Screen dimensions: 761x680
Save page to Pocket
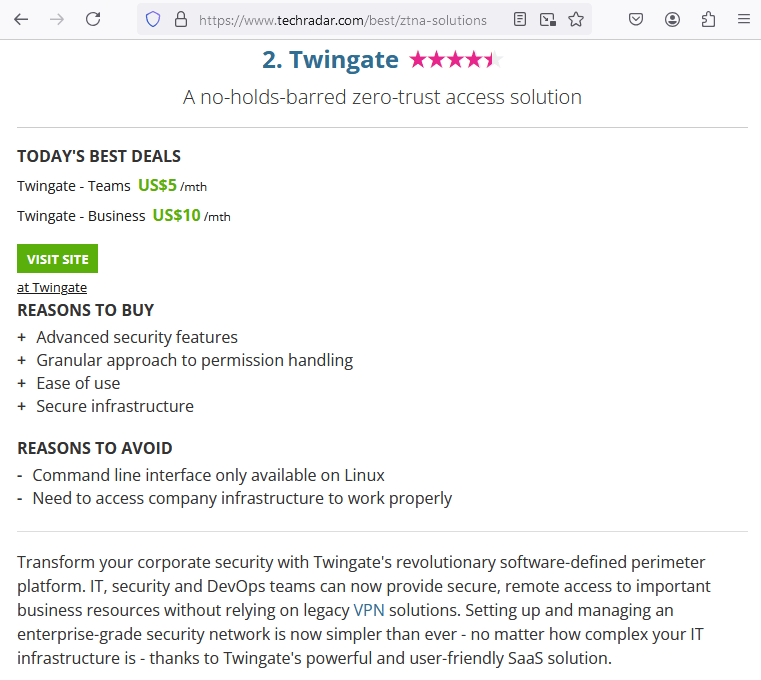click(636, 19)
